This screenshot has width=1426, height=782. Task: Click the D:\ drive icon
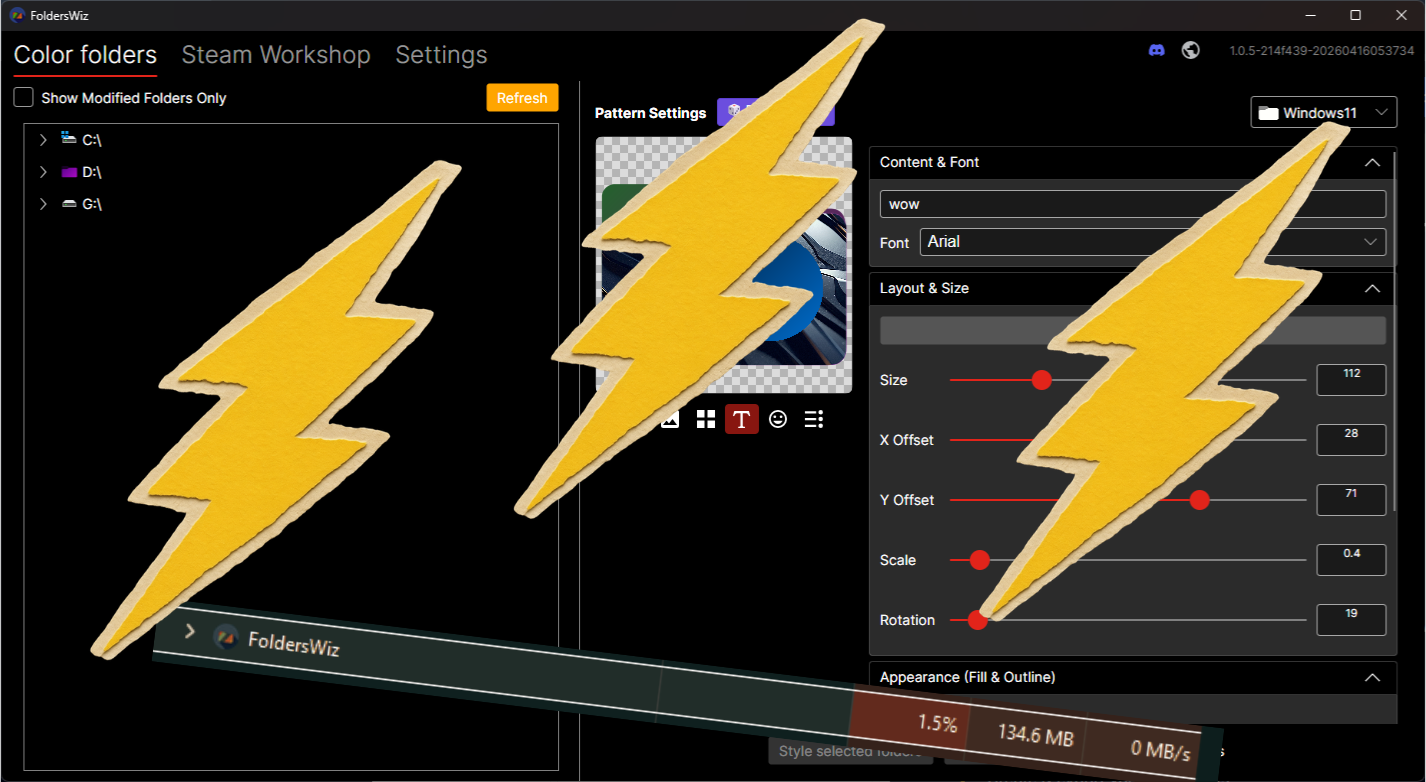pyautogui.click(x=69, y=172)
